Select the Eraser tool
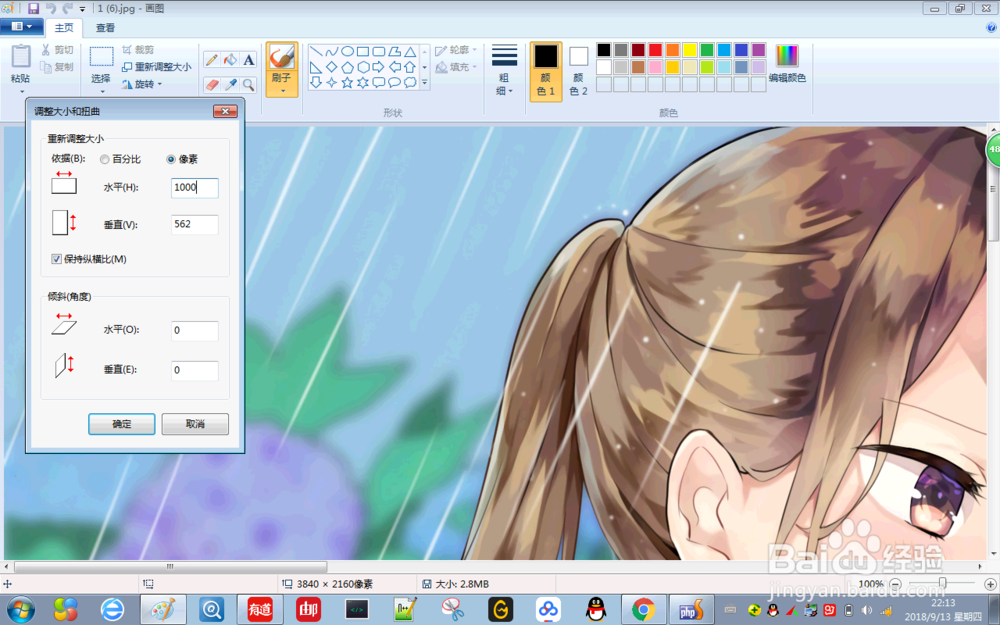The height and width of the screenshot is (625, 1000). (x=212, y=85)
